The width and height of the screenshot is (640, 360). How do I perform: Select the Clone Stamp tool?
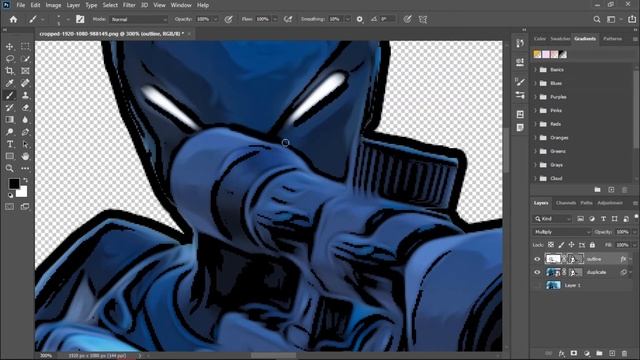(x=25, y=96)
